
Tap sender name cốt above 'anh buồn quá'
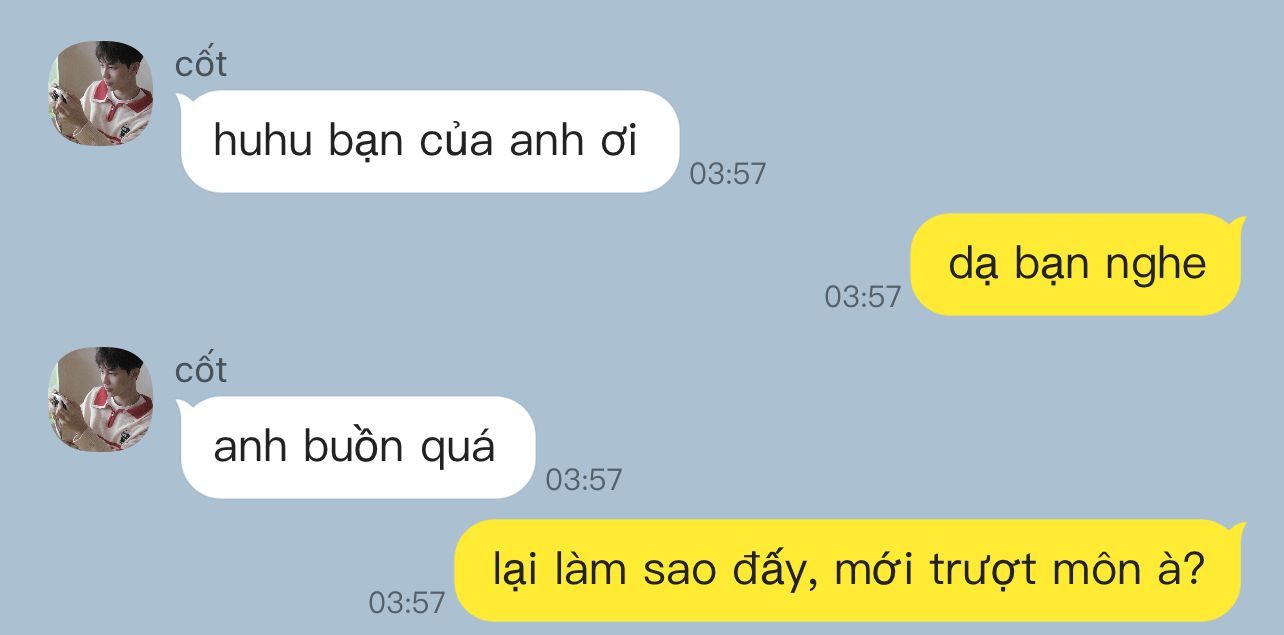coord(201,370)
